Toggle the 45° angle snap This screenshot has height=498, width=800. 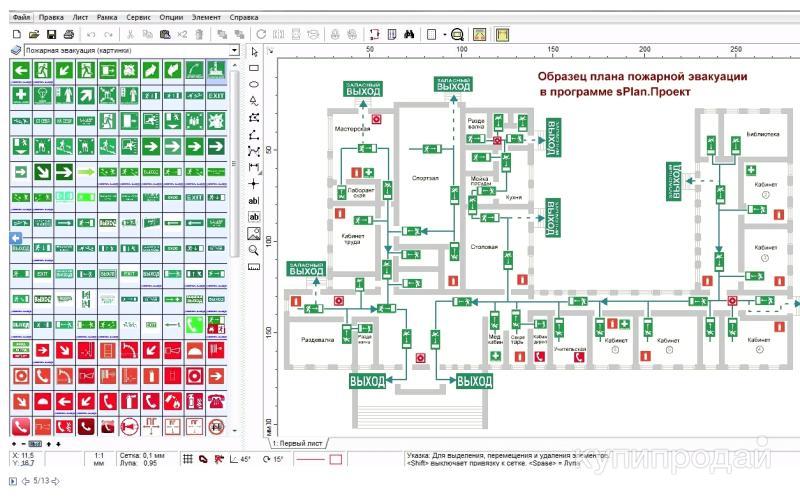click(x=240, y=459)
